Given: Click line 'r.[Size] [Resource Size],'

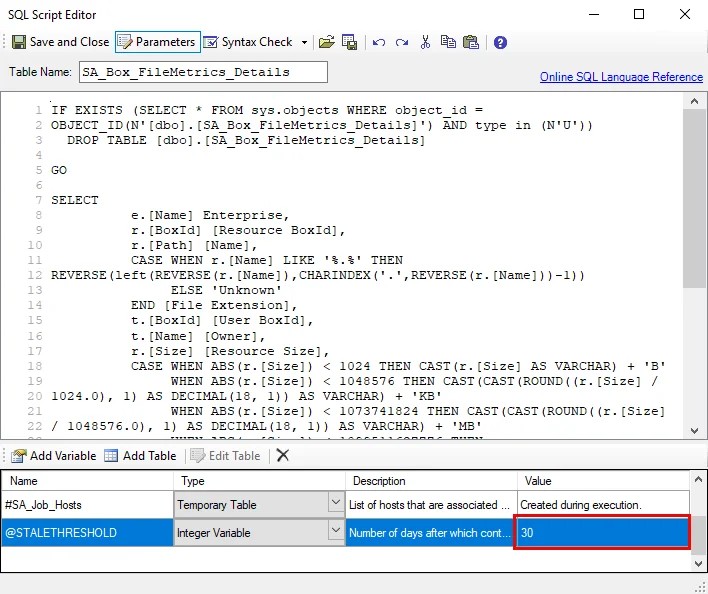Looking at the screenshot, I should tap(230, 351).
